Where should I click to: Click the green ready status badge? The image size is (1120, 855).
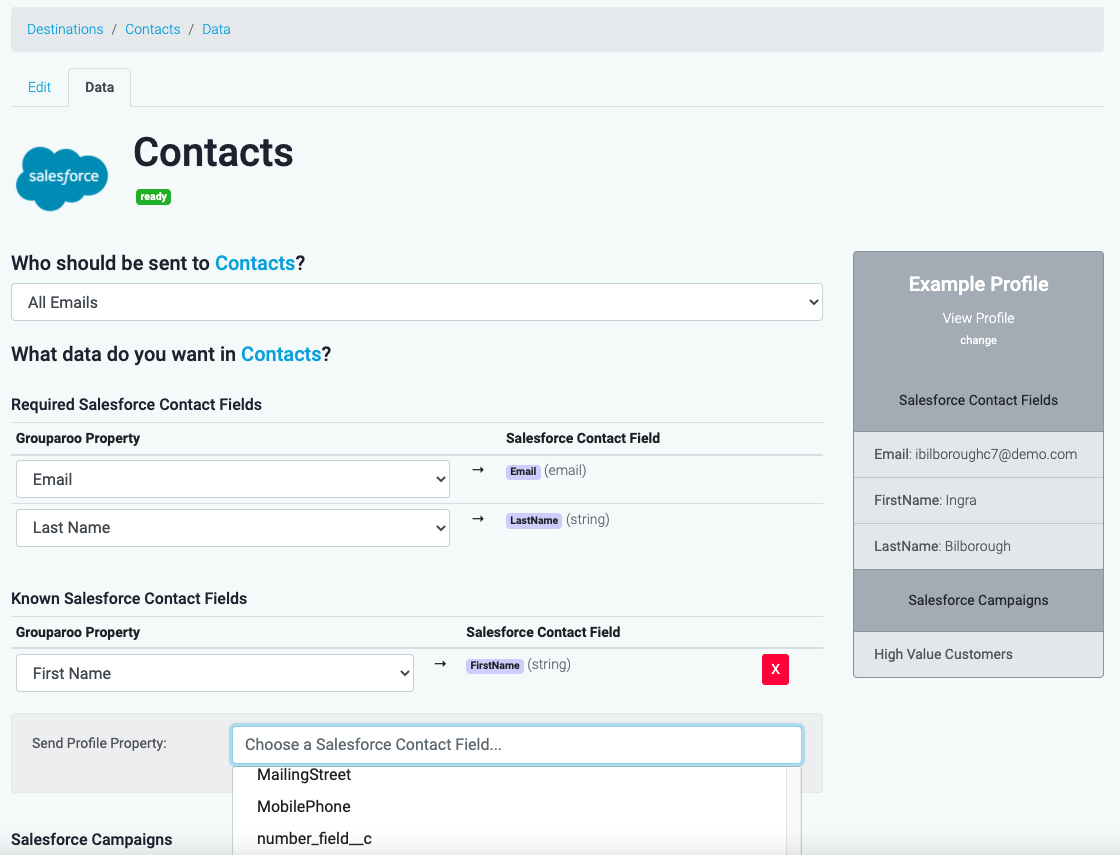point(154,196)
